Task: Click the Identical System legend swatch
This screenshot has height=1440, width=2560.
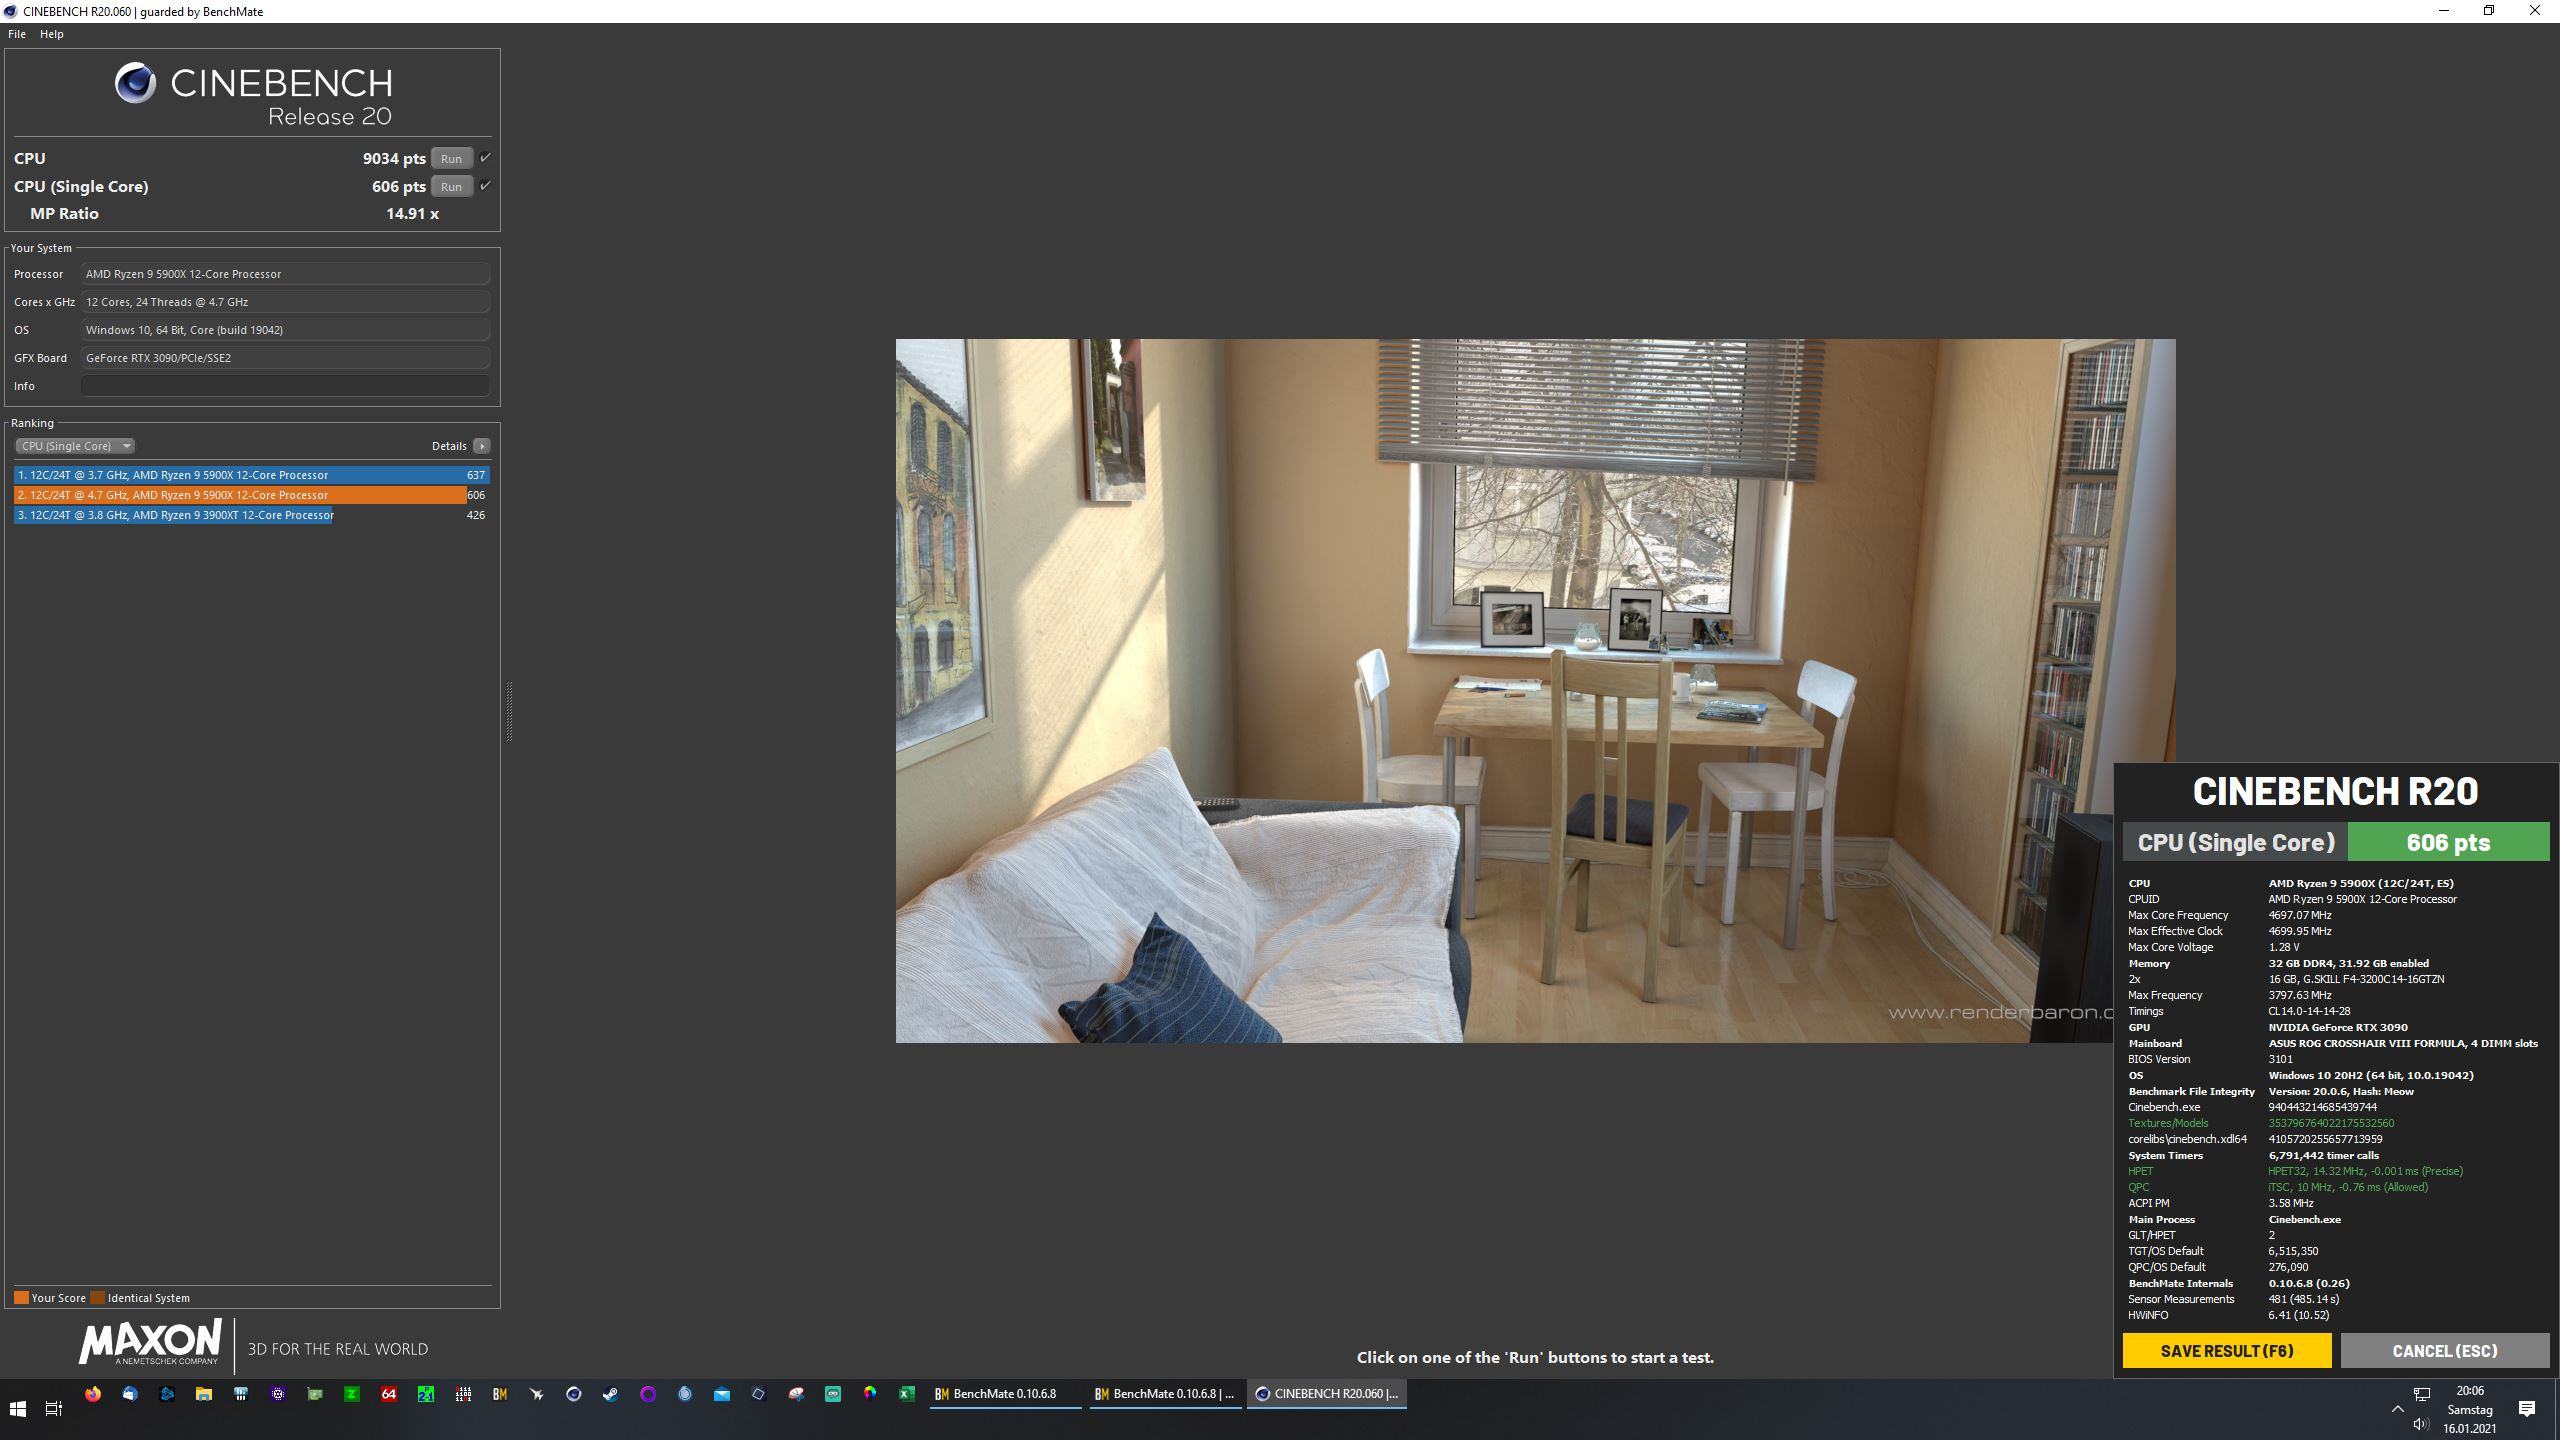Action: pyautogui.click(x=97, y=1298)
